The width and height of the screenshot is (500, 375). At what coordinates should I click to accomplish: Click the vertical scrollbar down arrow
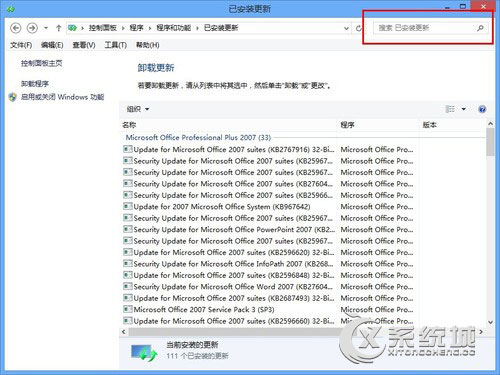point(490,322)
